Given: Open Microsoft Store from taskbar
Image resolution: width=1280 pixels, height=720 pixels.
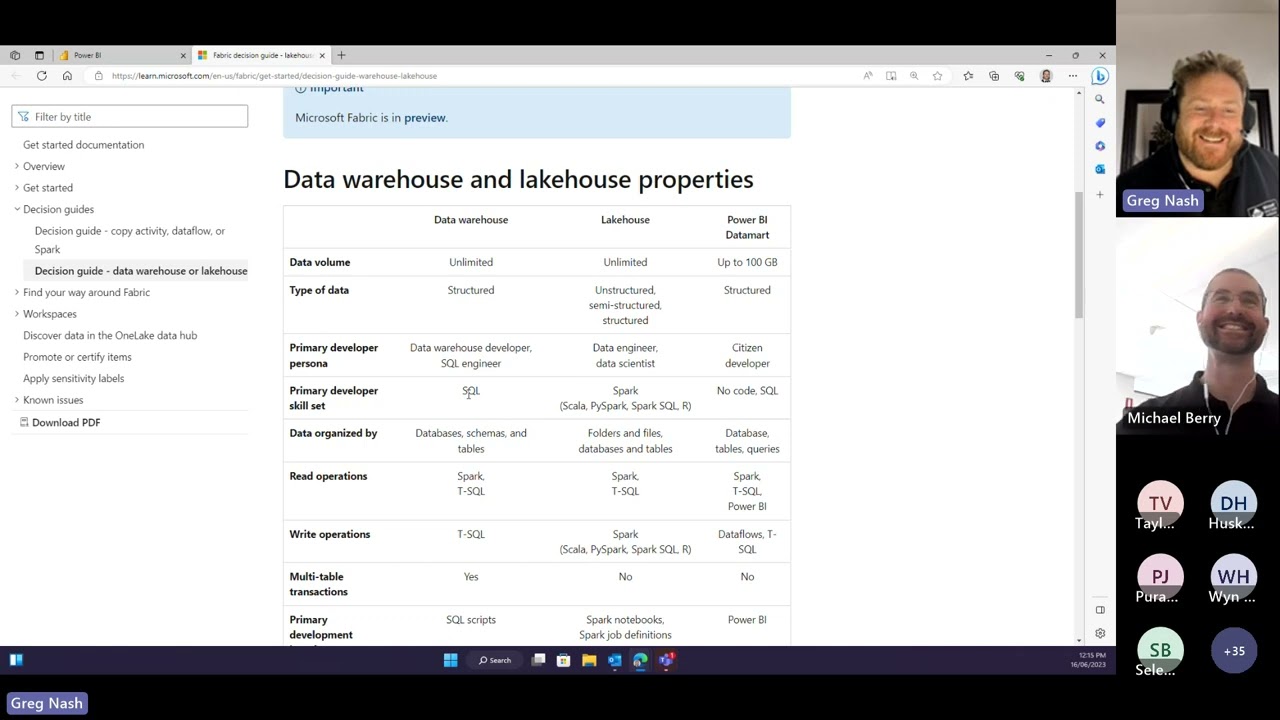Looking at the screenshot, I should [x=564, y=660].
